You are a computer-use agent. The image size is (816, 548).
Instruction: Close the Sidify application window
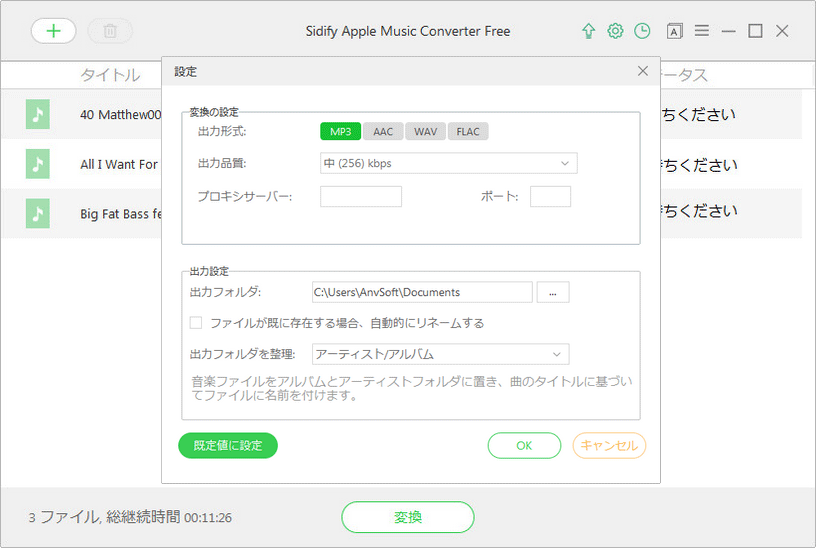click(x=782, y=31)
